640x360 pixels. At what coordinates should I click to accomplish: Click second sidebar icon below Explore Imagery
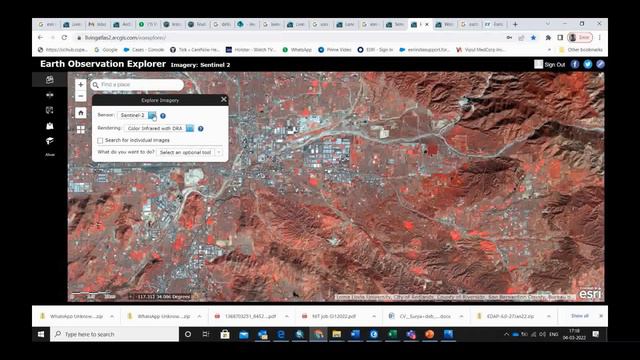point(50,110)
